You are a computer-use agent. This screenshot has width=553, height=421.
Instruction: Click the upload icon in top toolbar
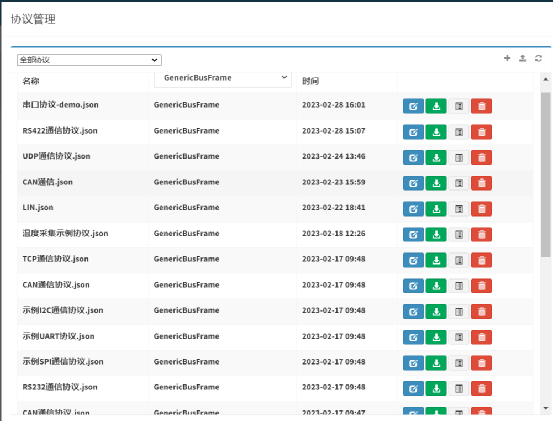[523, 58]
